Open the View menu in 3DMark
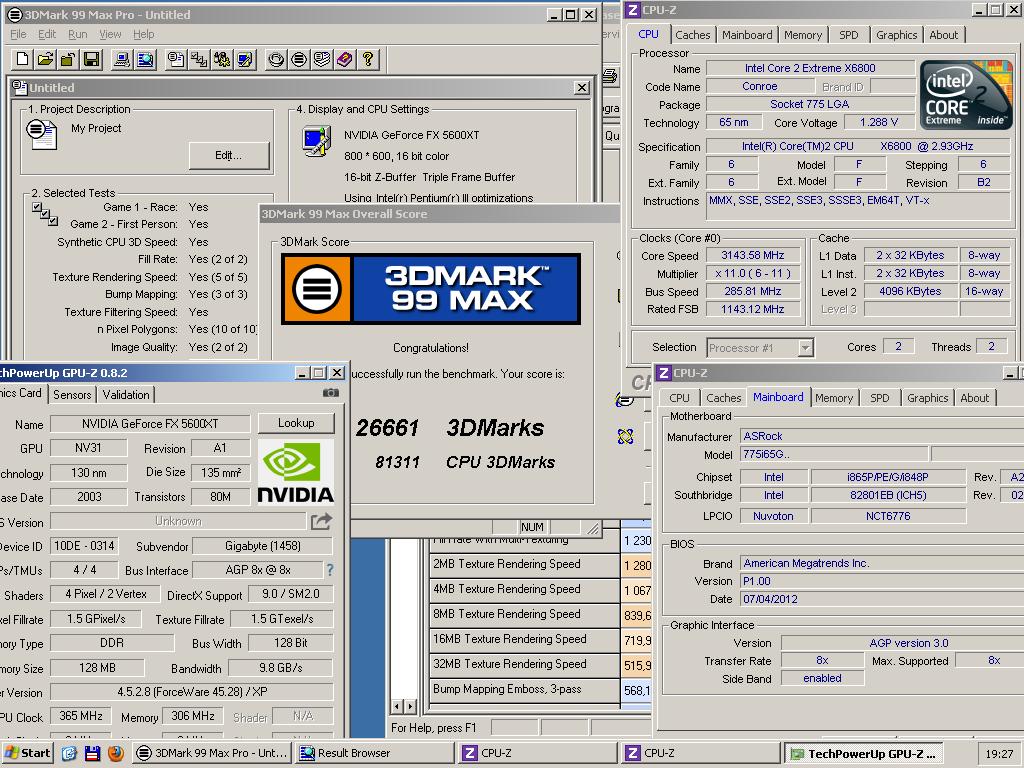 coord(110,34)
